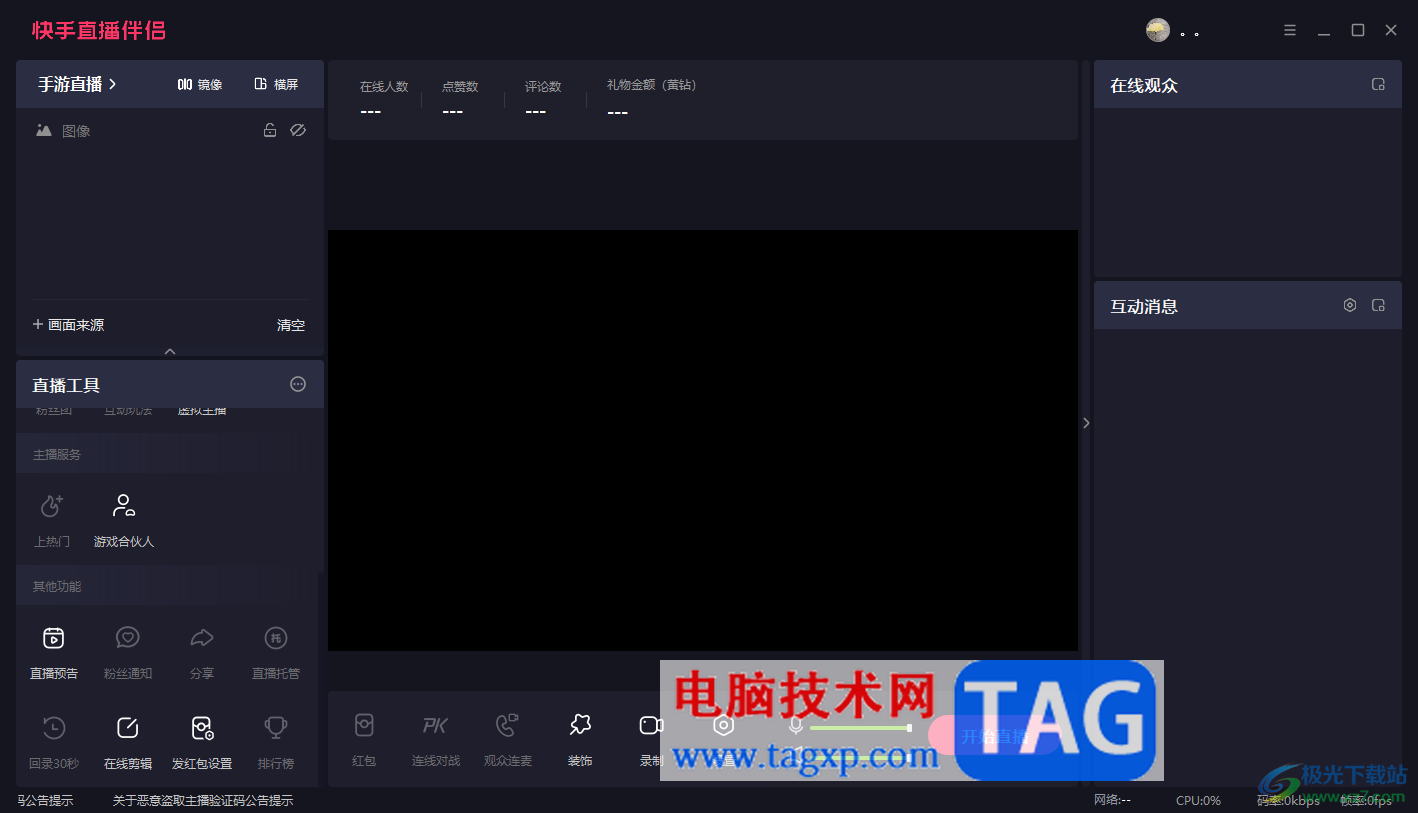Collapse the sources panel with the up chevron

click(170, 351)
